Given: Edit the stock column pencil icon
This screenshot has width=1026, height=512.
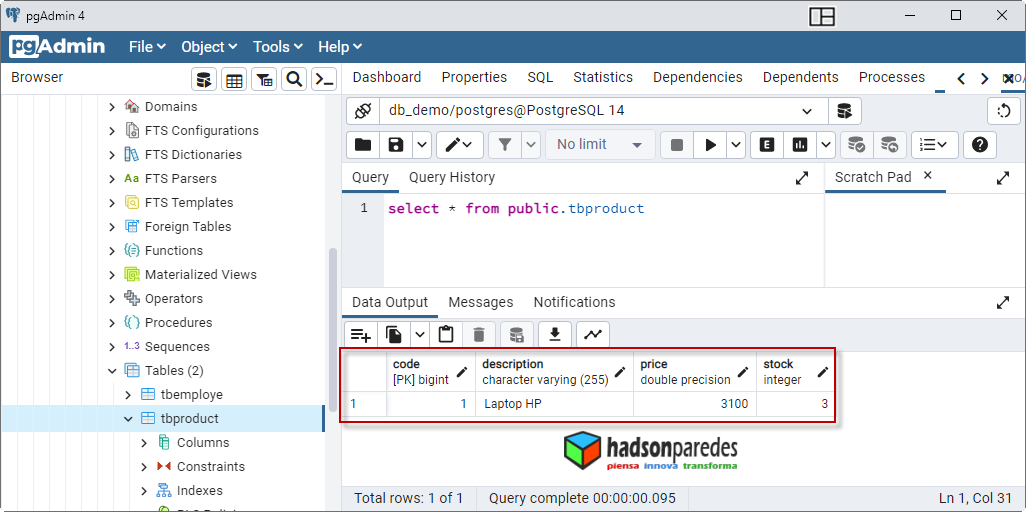Looking at the screenshot, I should click(x=823, y=373).
